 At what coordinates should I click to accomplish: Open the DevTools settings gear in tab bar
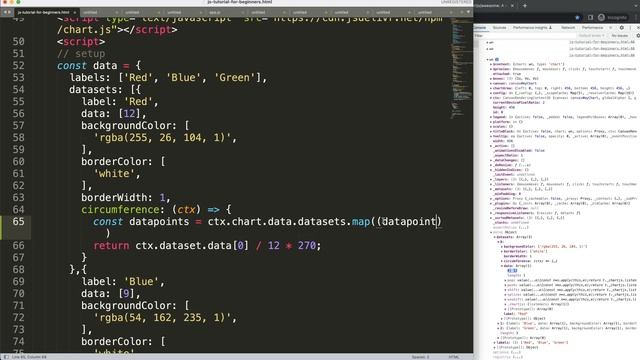(622, 28)
